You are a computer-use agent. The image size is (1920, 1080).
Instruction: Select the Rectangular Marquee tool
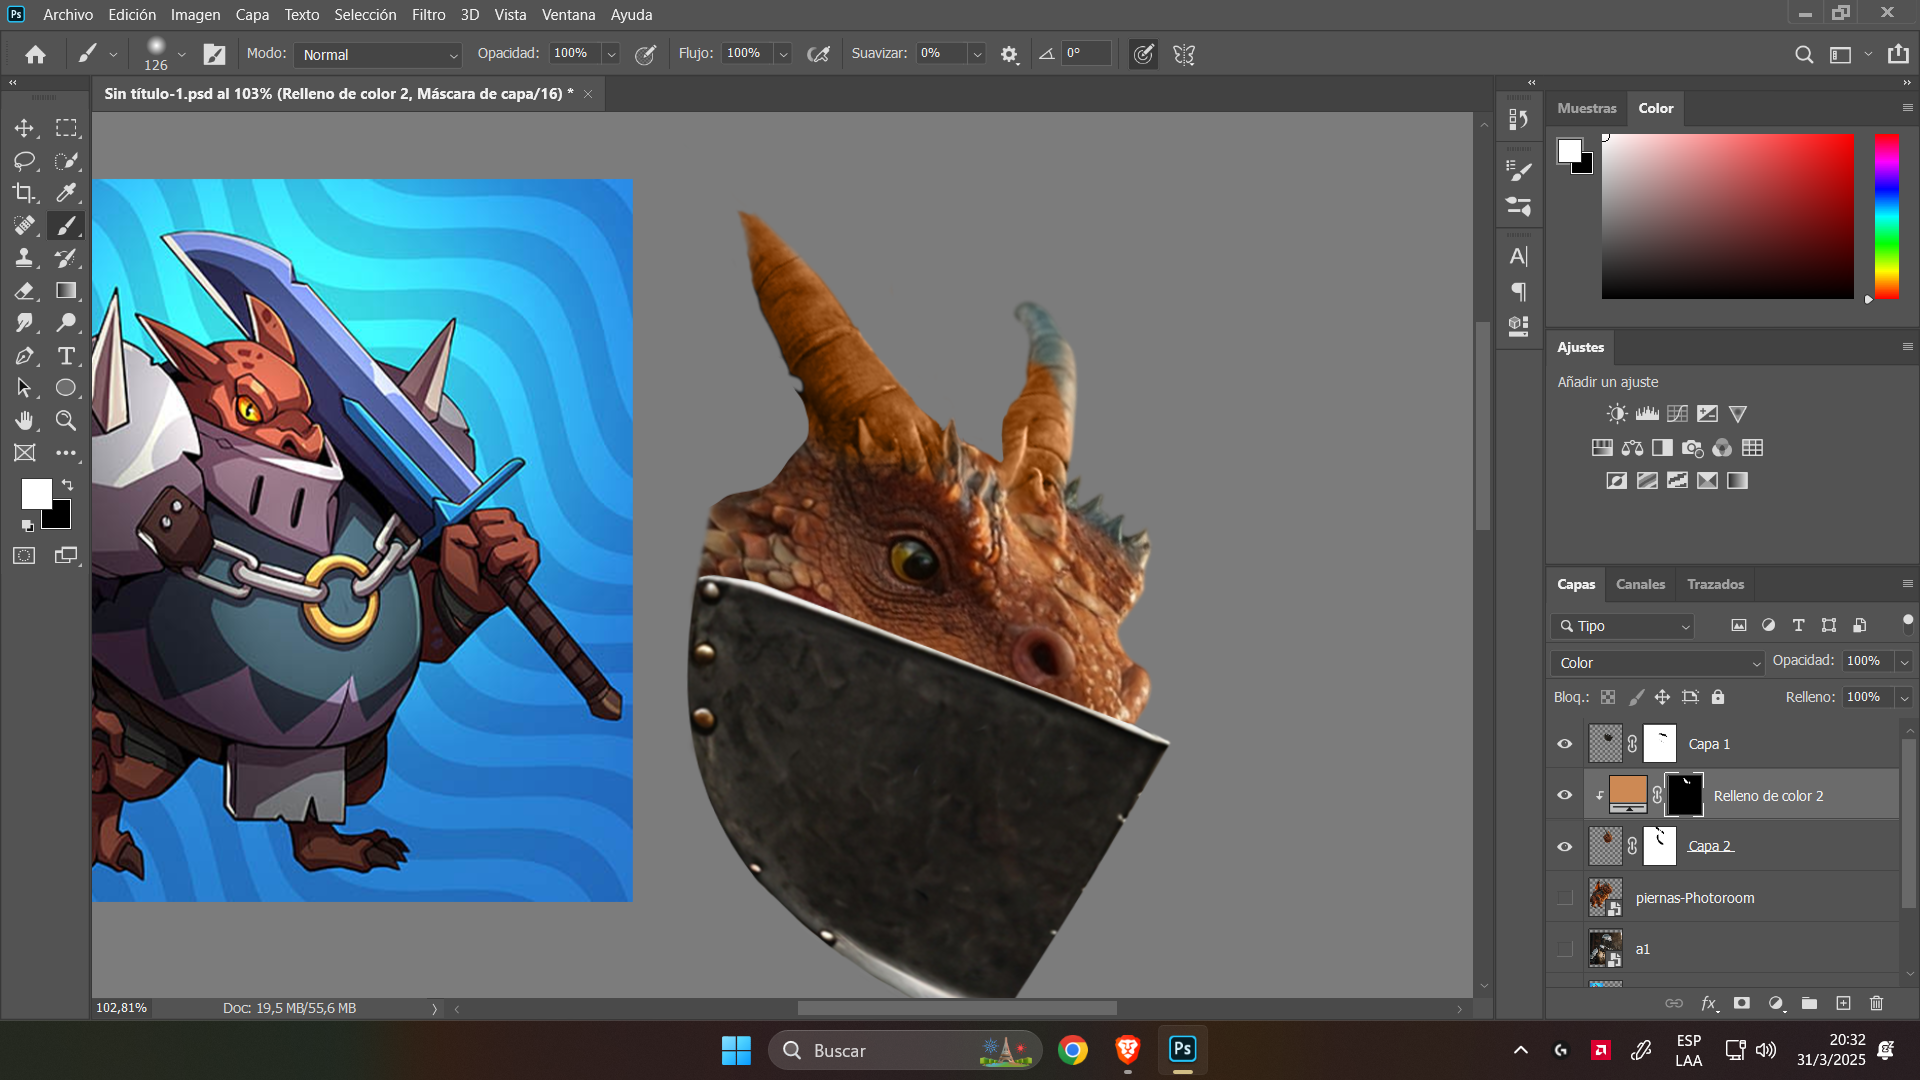[x=66, y=128]
